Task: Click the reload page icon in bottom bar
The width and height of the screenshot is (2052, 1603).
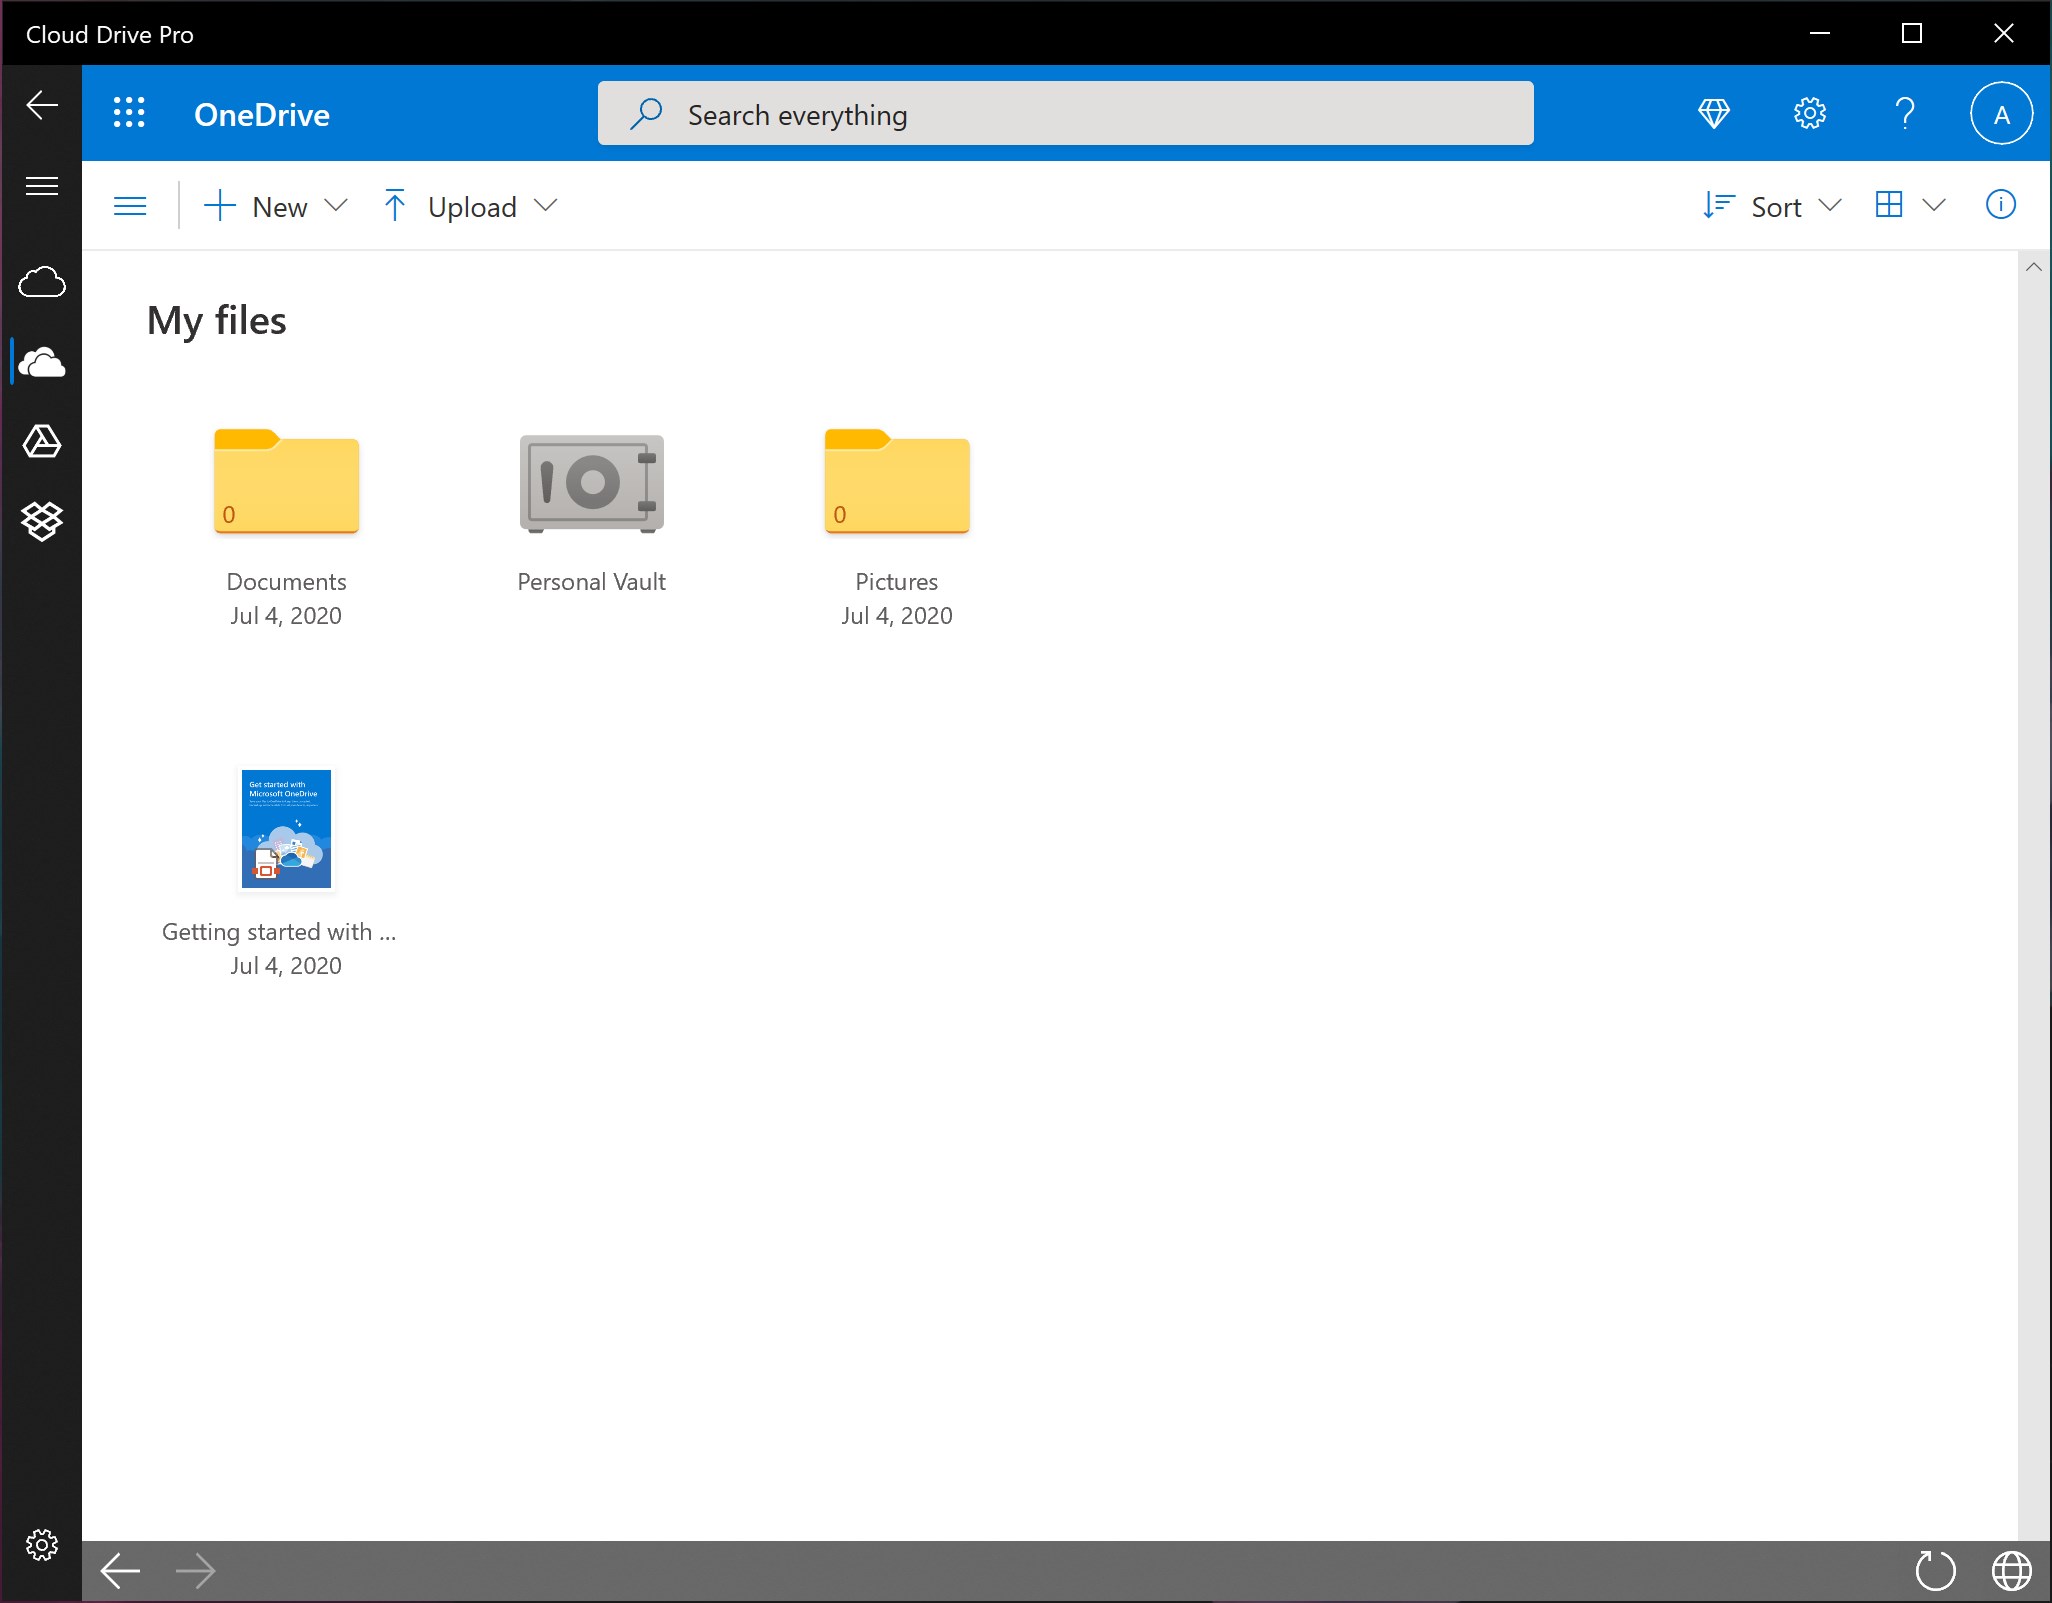Action: coord(1935,1570)
